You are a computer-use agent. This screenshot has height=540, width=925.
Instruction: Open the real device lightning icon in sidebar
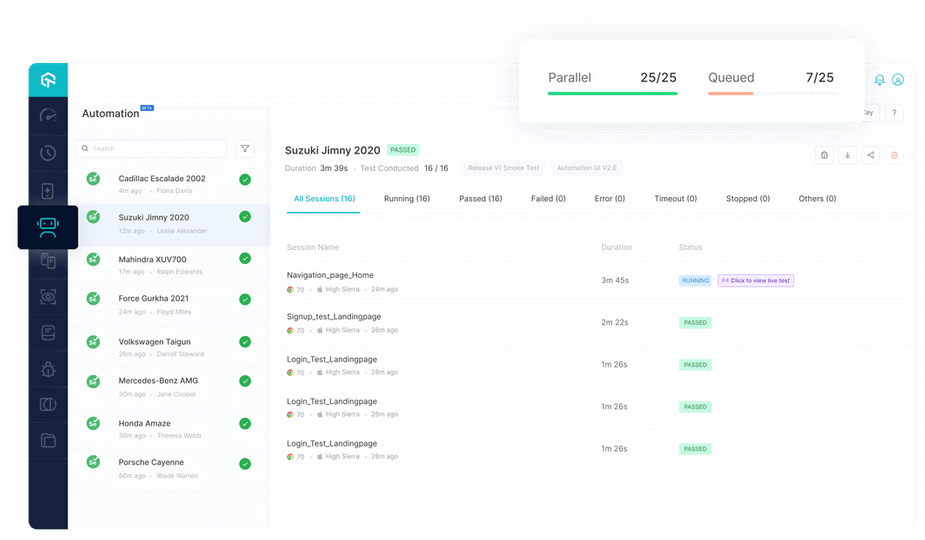48,191
